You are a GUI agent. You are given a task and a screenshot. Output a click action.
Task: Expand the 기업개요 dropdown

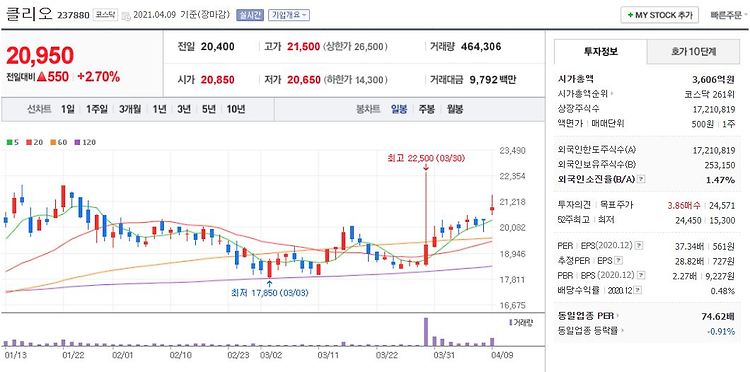pos(289,15)
